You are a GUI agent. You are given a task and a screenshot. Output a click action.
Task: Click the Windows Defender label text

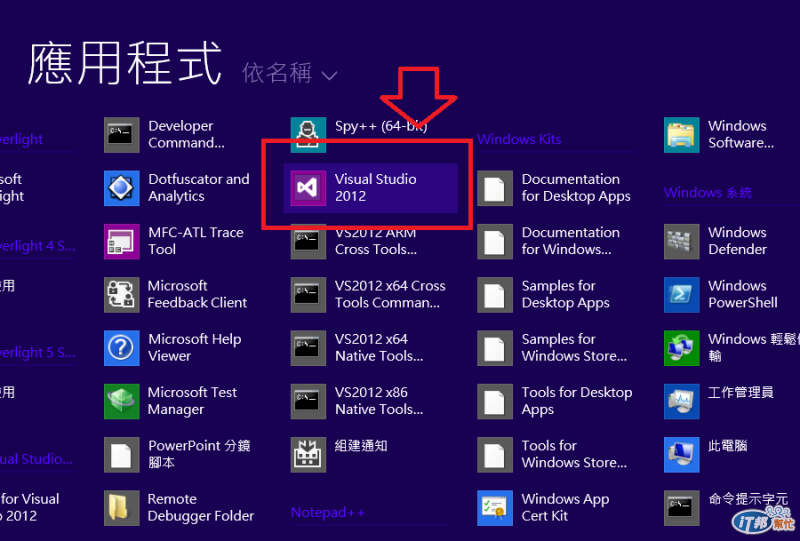click(x=738, y=240)
